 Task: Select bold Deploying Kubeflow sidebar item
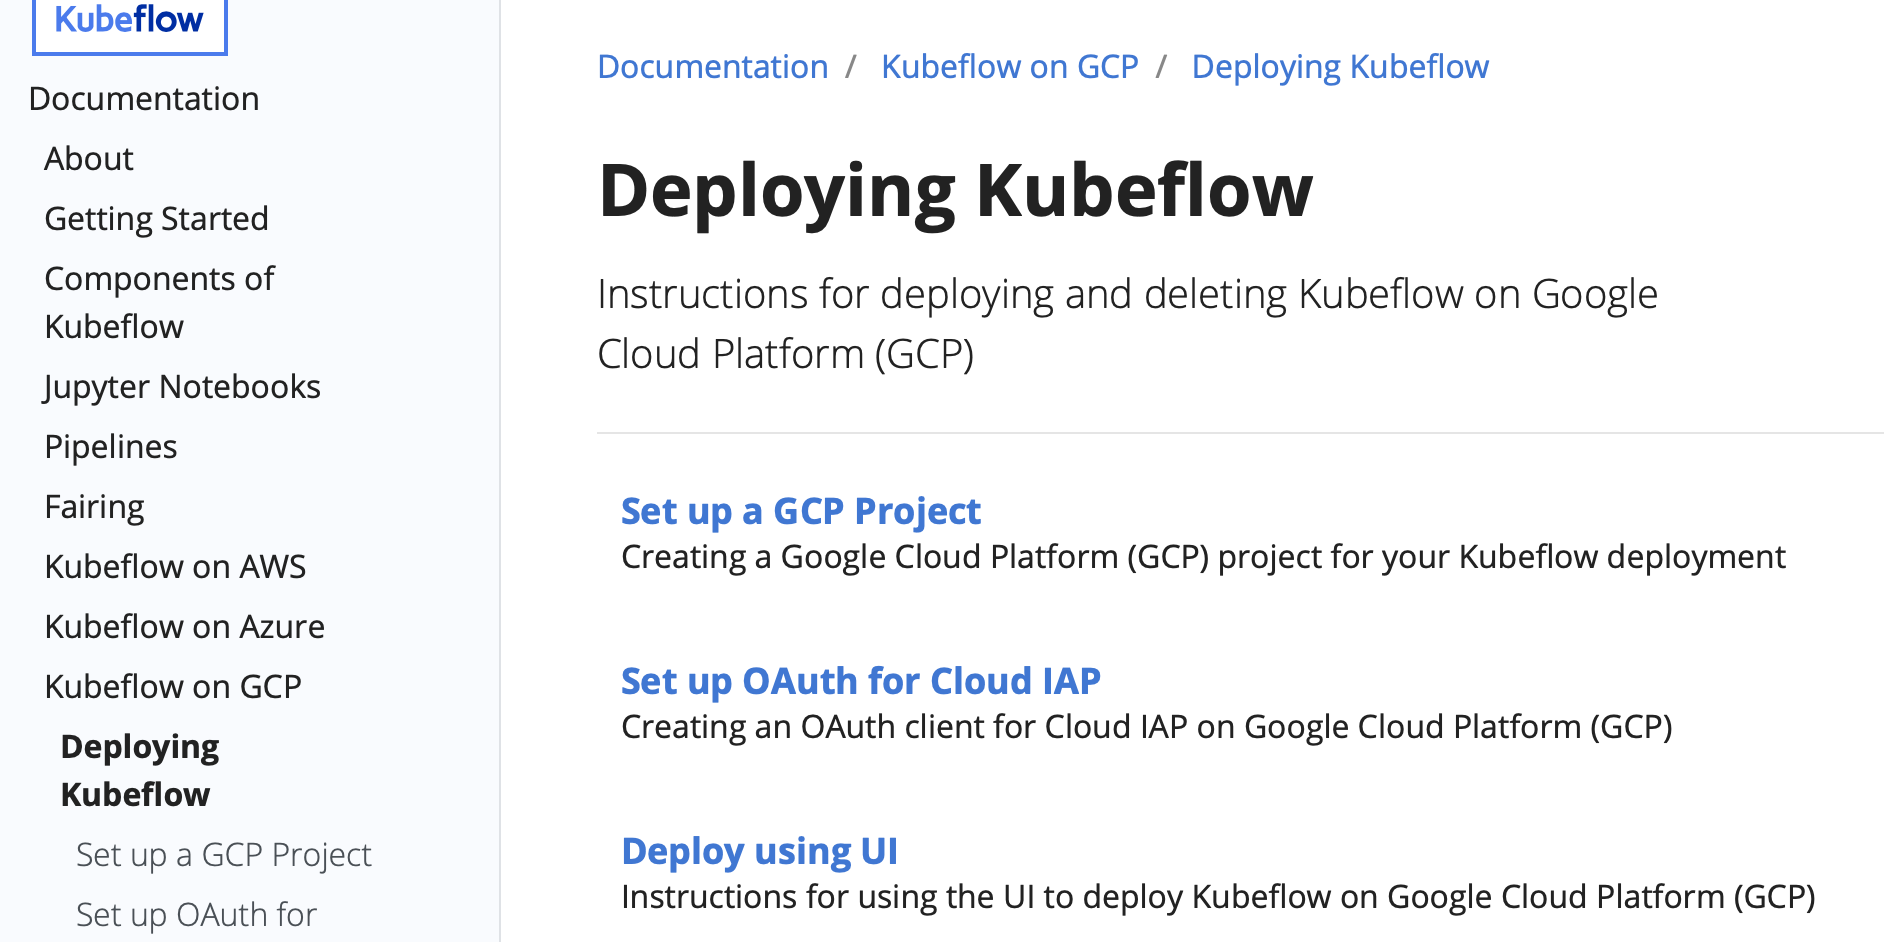[x=140, y=771]
